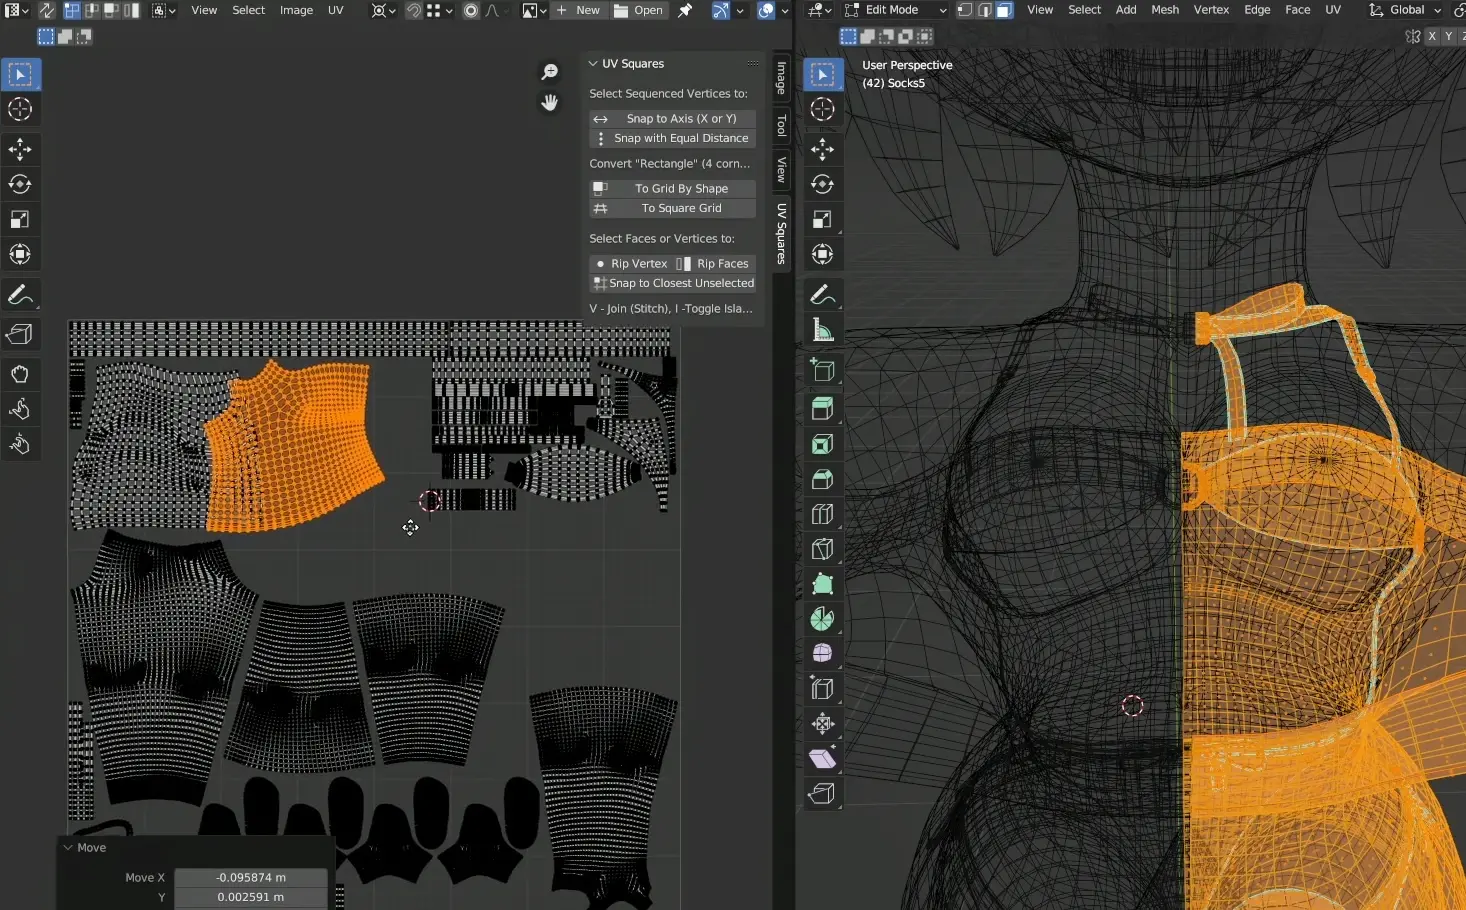This screenshot has height=910, width=1466.
Task: Toggle X axis mirror in 3D viewport
Action: pos(1431,36)
